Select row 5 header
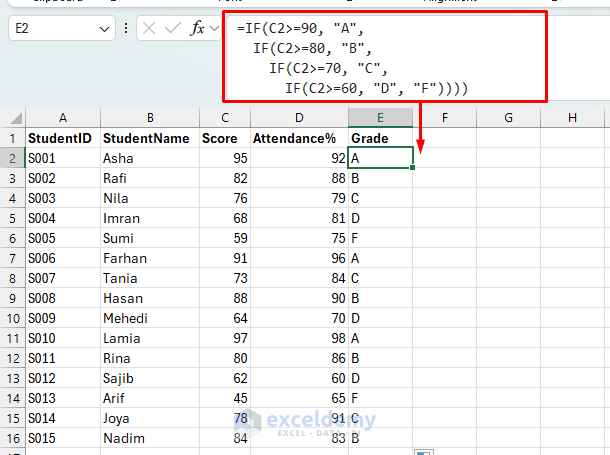 pos(12,218)
